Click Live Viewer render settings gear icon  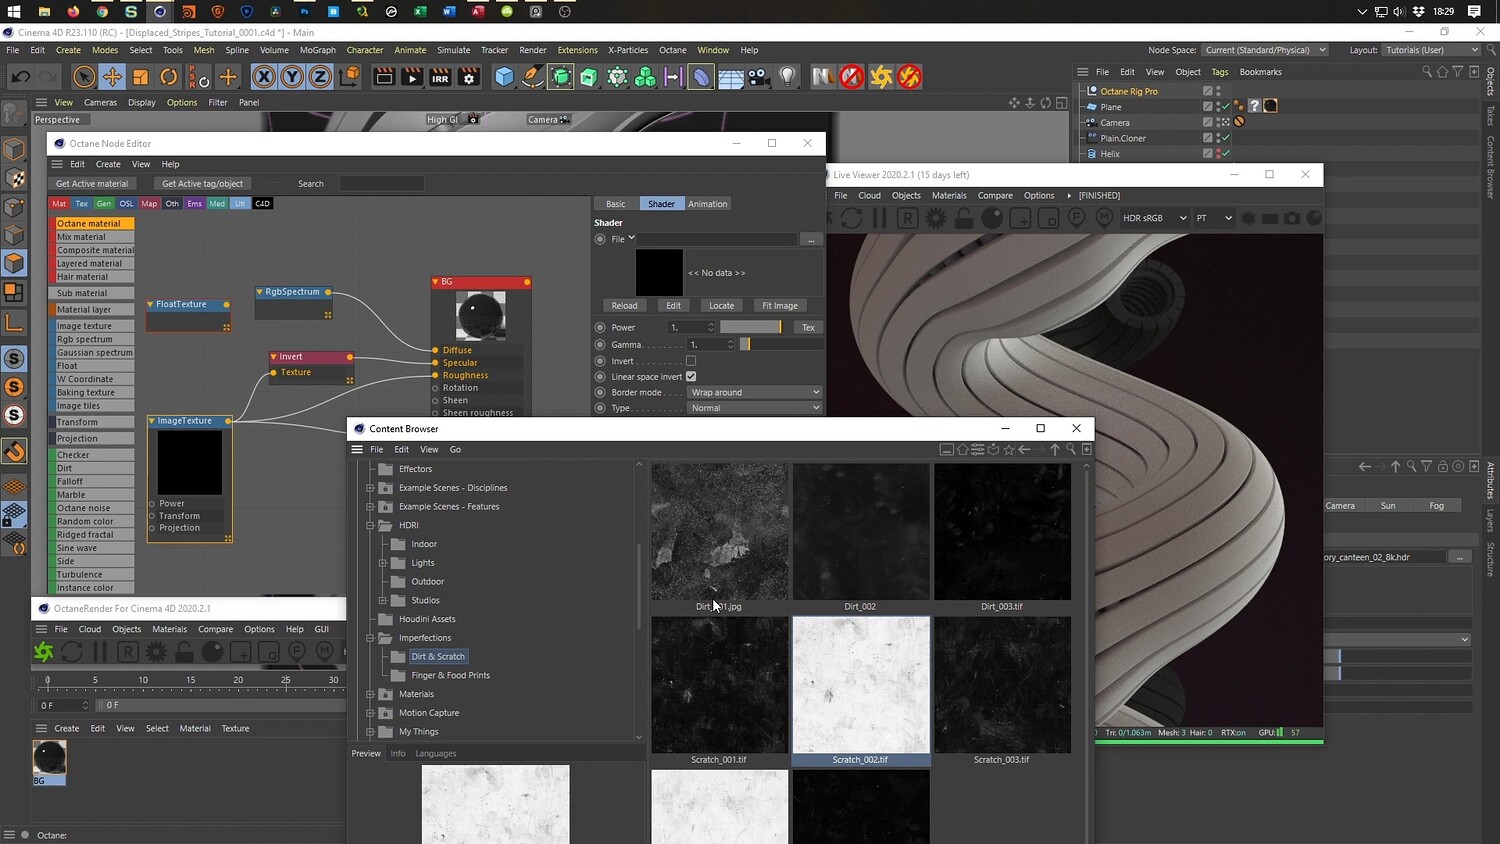(x=935, y=218)
